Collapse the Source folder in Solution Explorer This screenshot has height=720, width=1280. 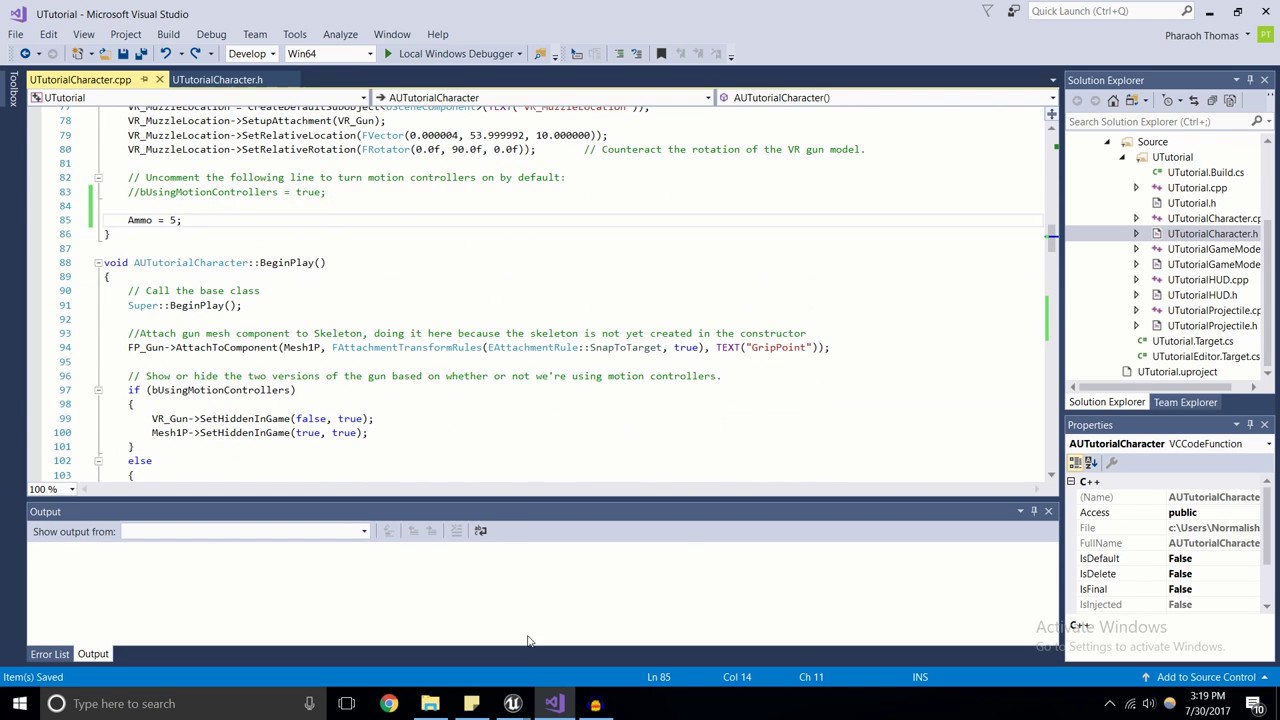coord(1107,142)
